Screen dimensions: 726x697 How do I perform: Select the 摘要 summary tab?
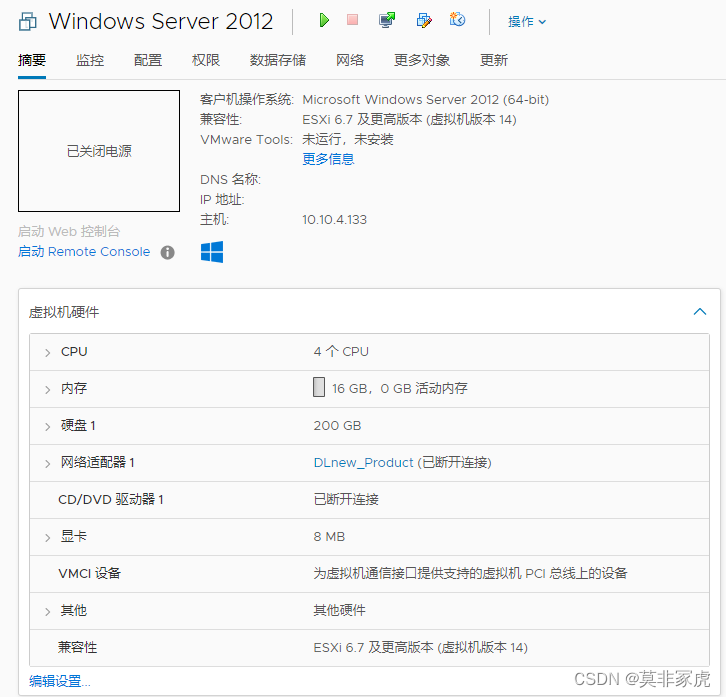[32, 60]
